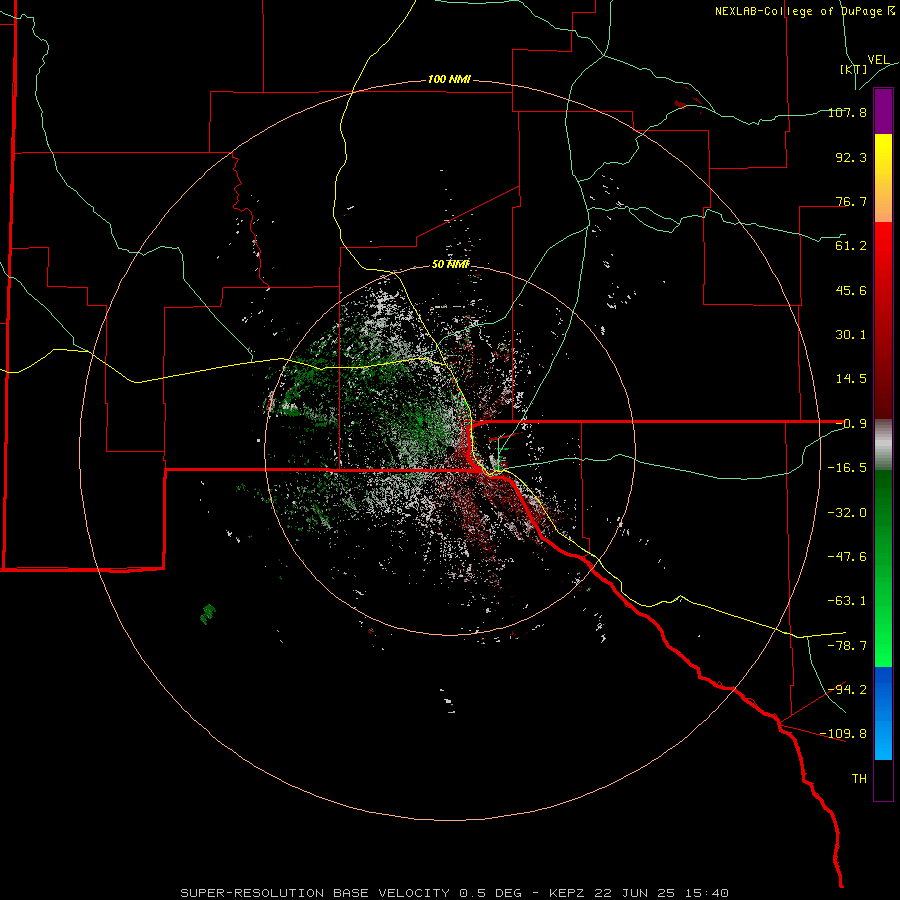Image resolution: width=900 pixels, height=900 pixels.
Task: Click the TH legend label
Action: coord(859,779)
